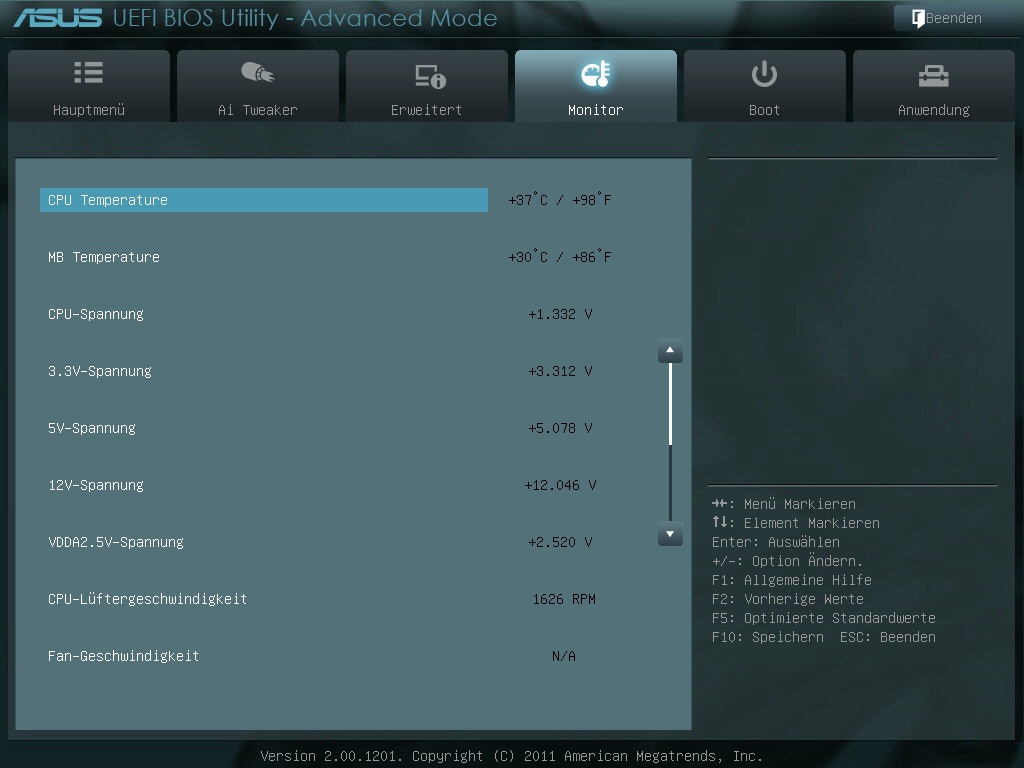Screen dimensions: 1024x768
Task: Switch to the Ai Tweaker tab
Action: pyautogui.click(x=258, y=86)
